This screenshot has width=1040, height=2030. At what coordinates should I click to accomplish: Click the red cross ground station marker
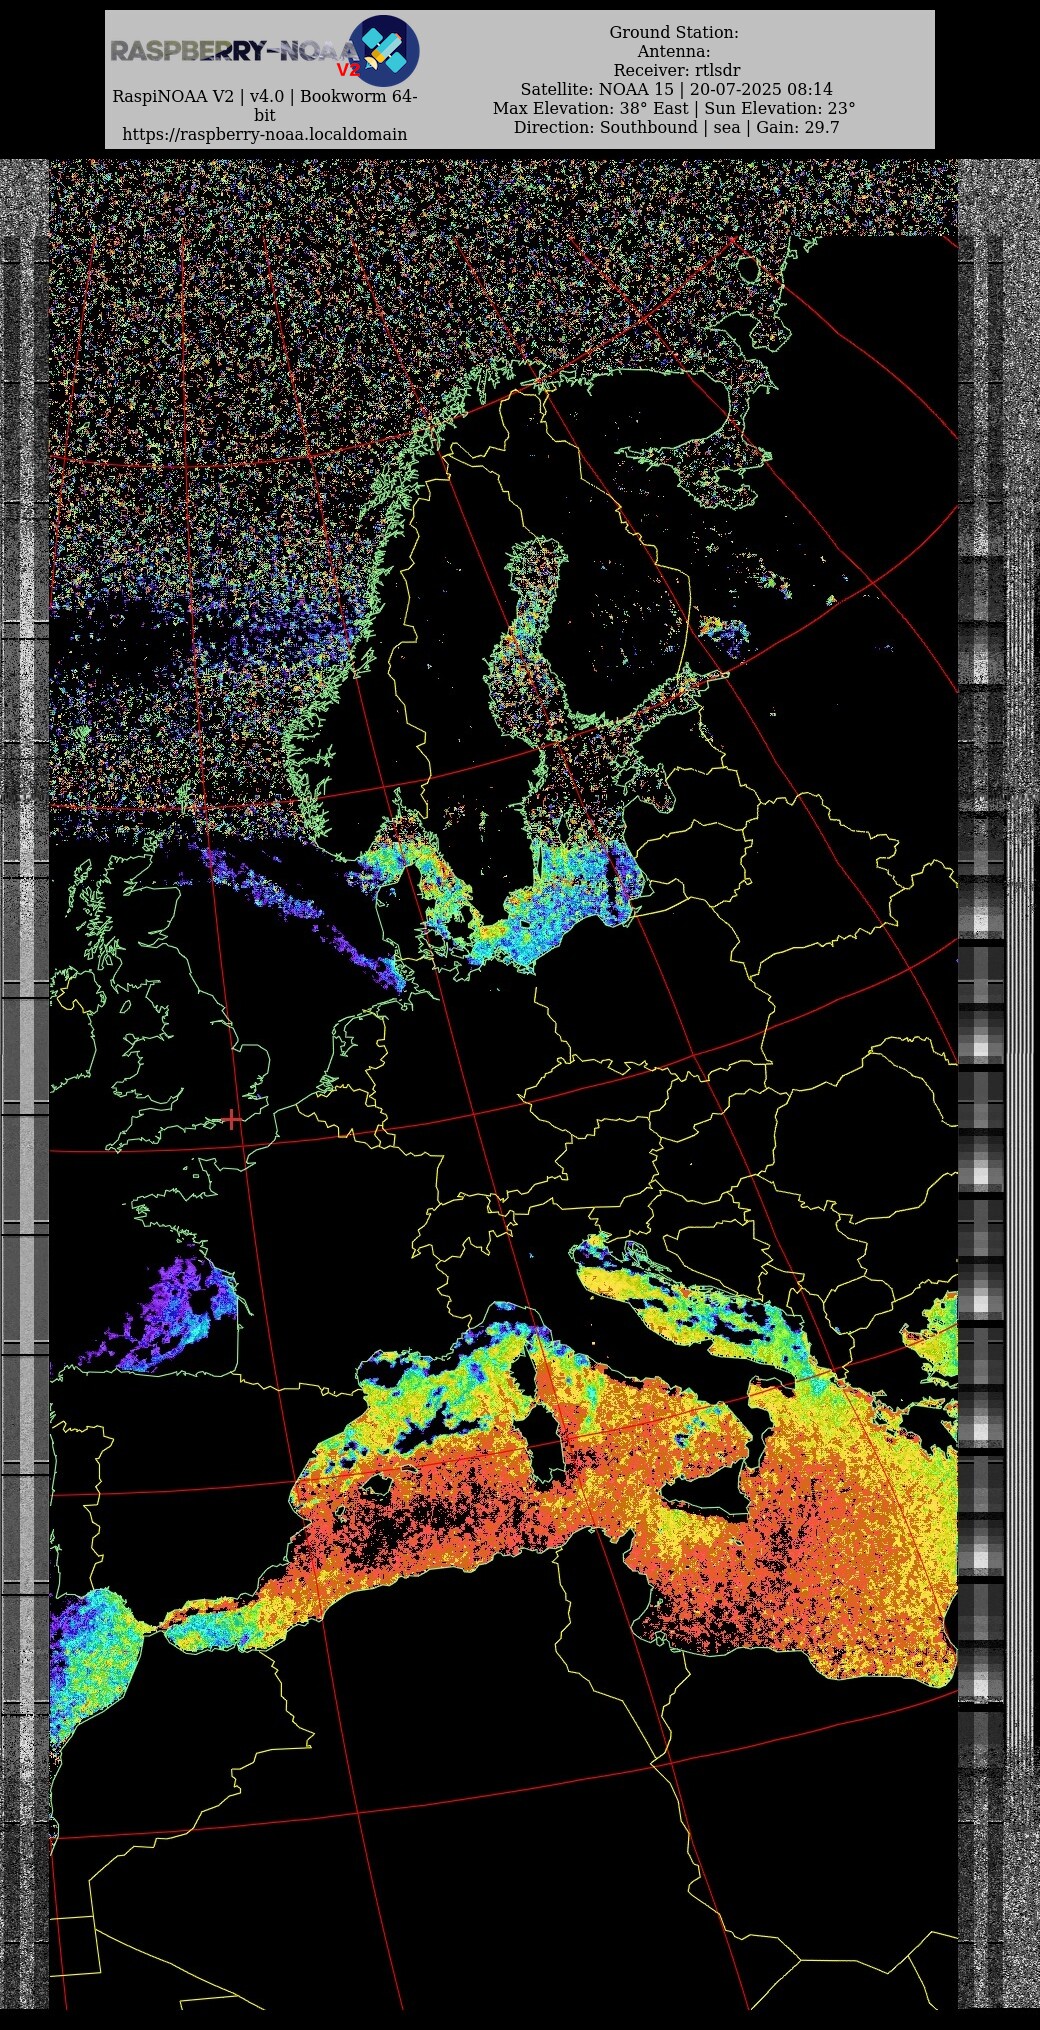(x=231, y=1119)
